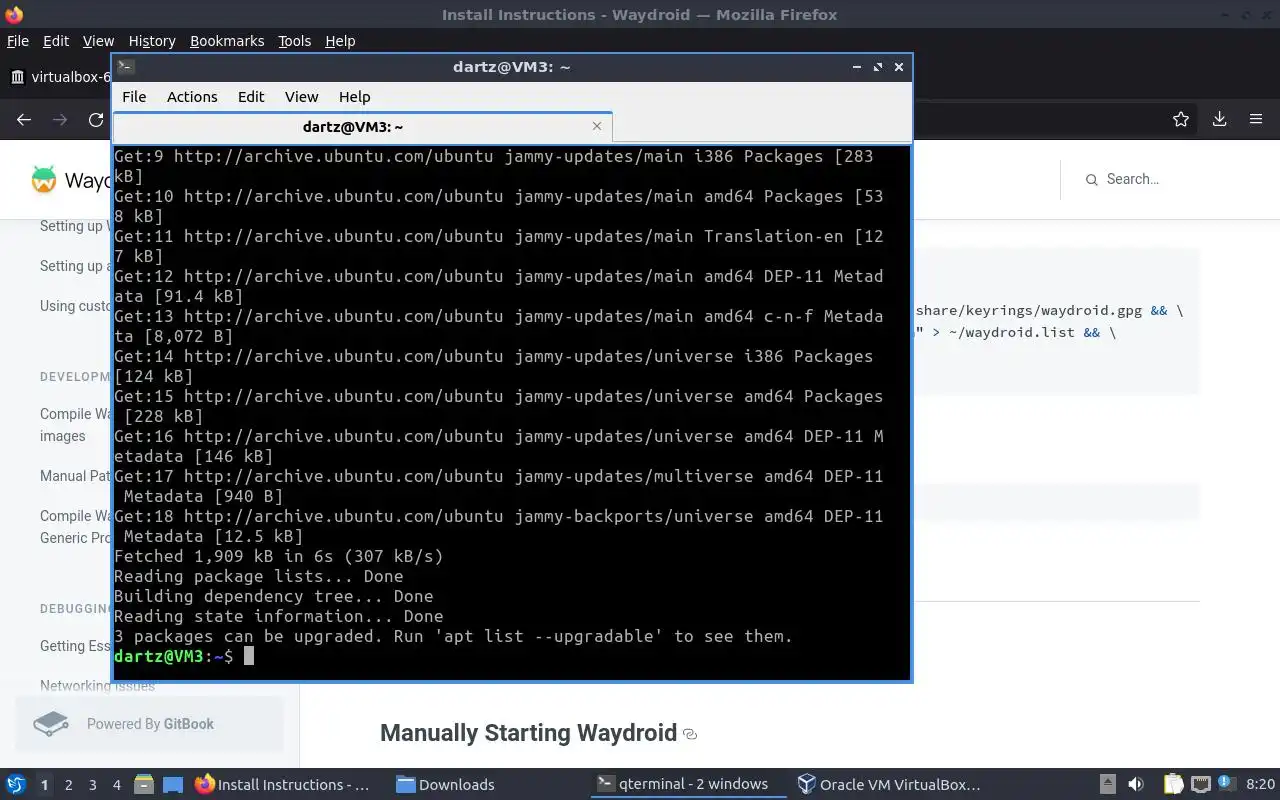Screen dimensions: 1280x800
Task: Open the qterminal Help menu
Action: point(354,97)
